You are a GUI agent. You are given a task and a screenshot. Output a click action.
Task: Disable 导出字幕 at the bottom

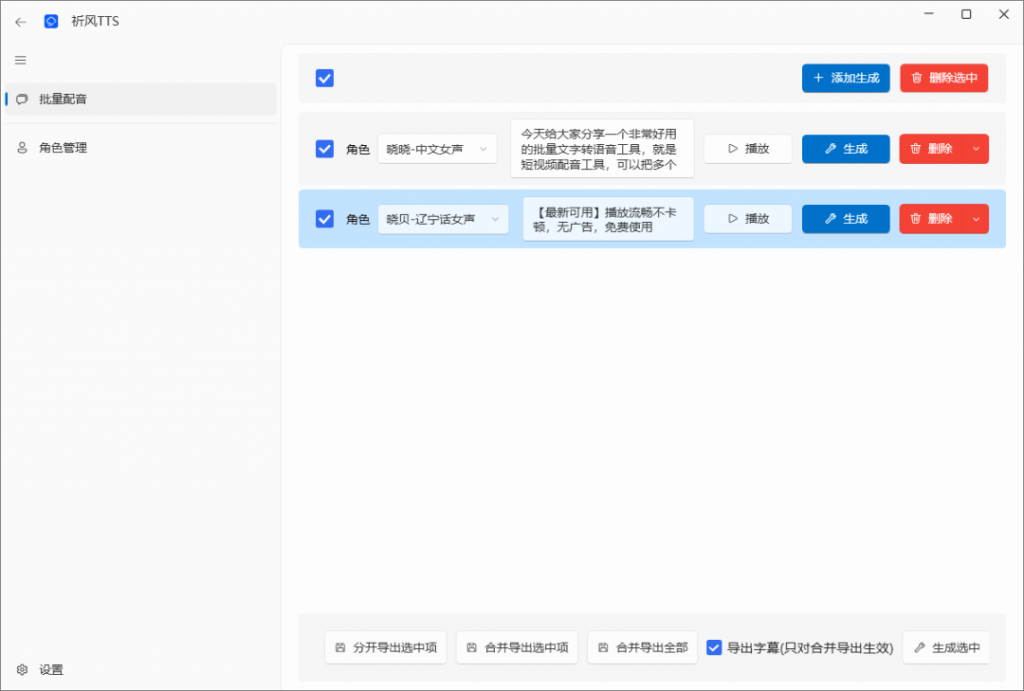pos(714,647)
